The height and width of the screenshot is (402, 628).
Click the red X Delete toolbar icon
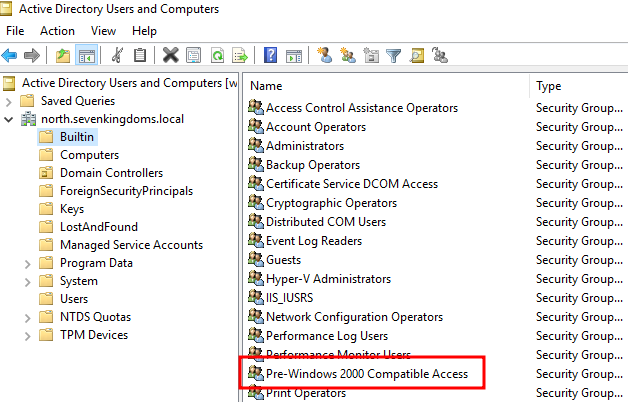coord(170,56)
